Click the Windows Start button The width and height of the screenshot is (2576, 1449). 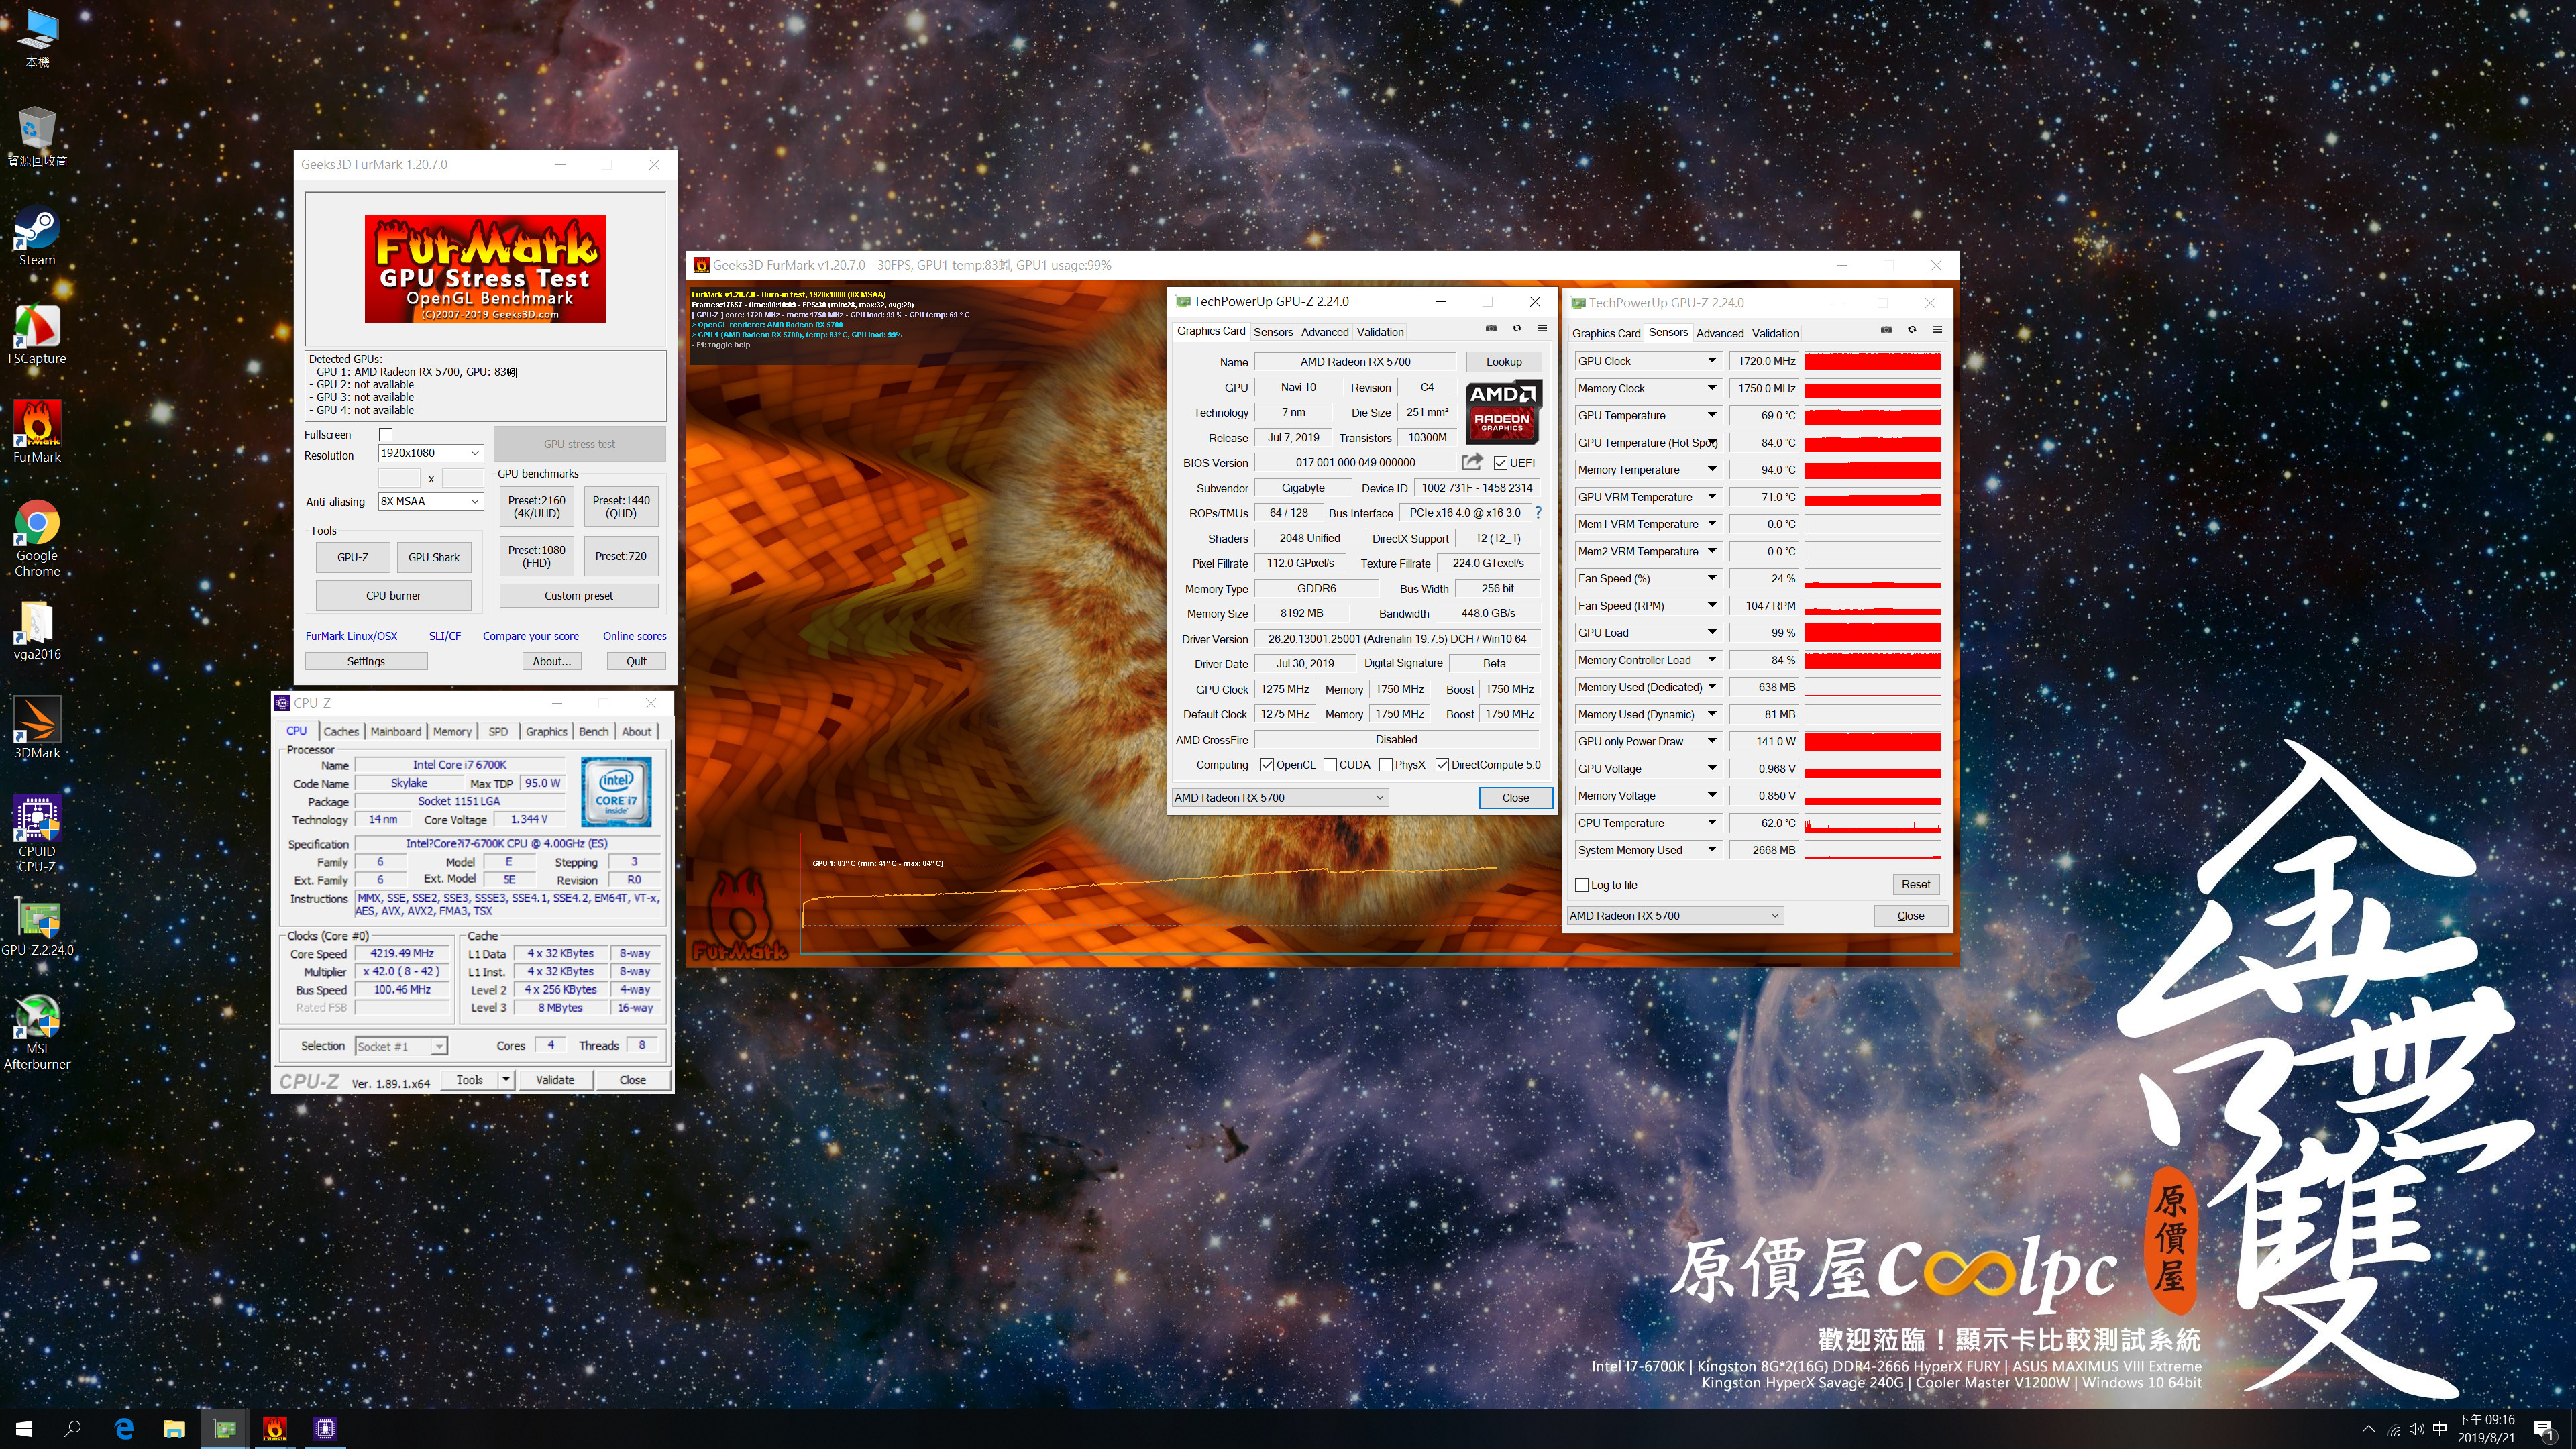tap(24, 1429)
